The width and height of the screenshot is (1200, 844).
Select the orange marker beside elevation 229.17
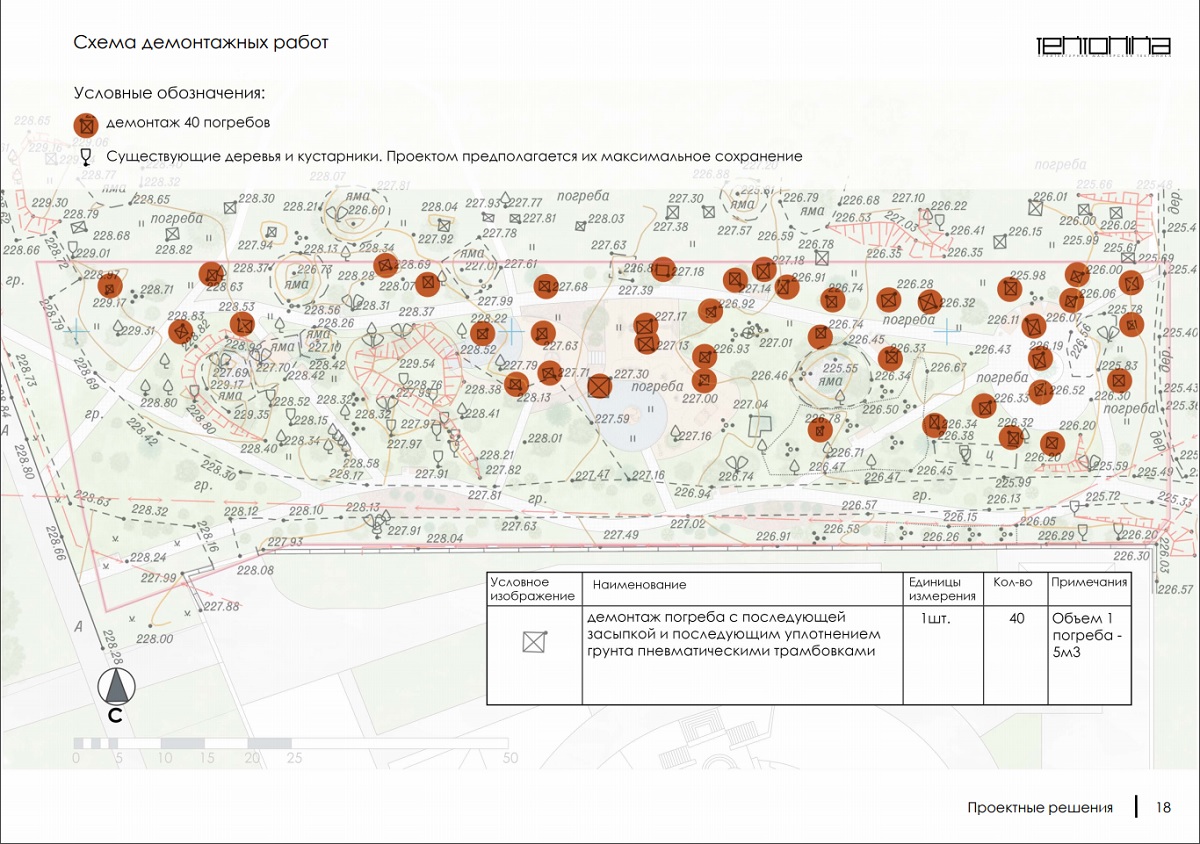(110, 285)
